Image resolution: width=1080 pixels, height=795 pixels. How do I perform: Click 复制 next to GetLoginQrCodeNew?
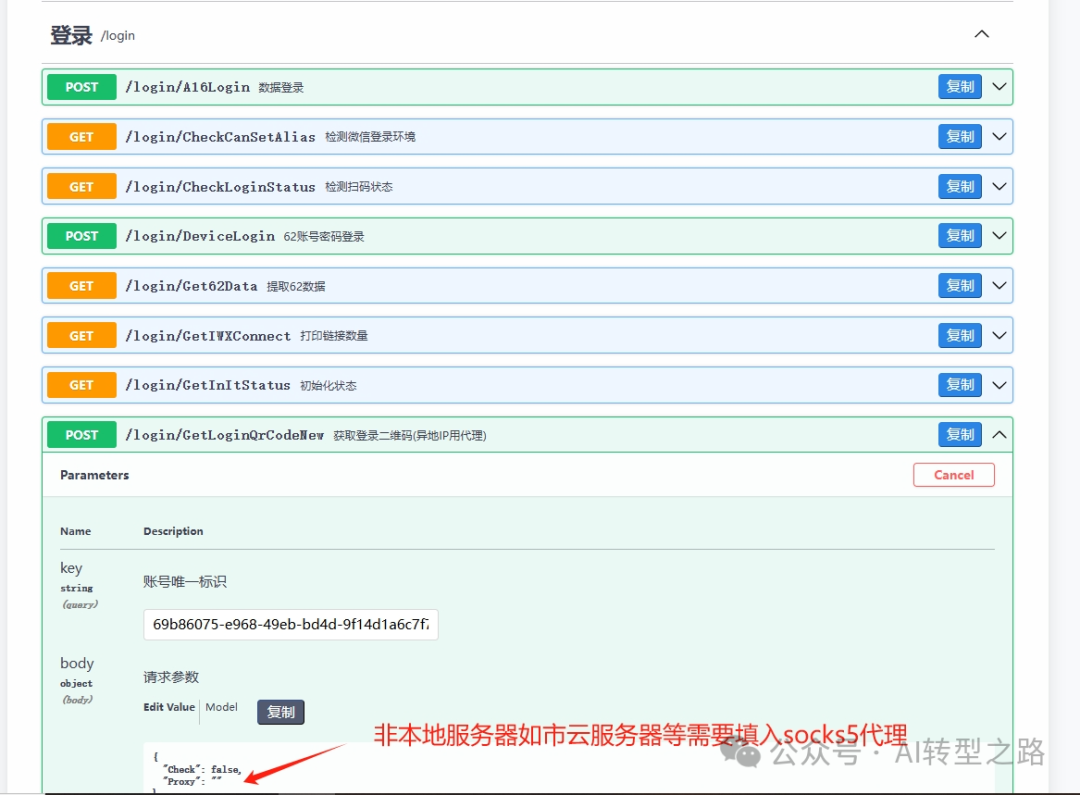959,434
